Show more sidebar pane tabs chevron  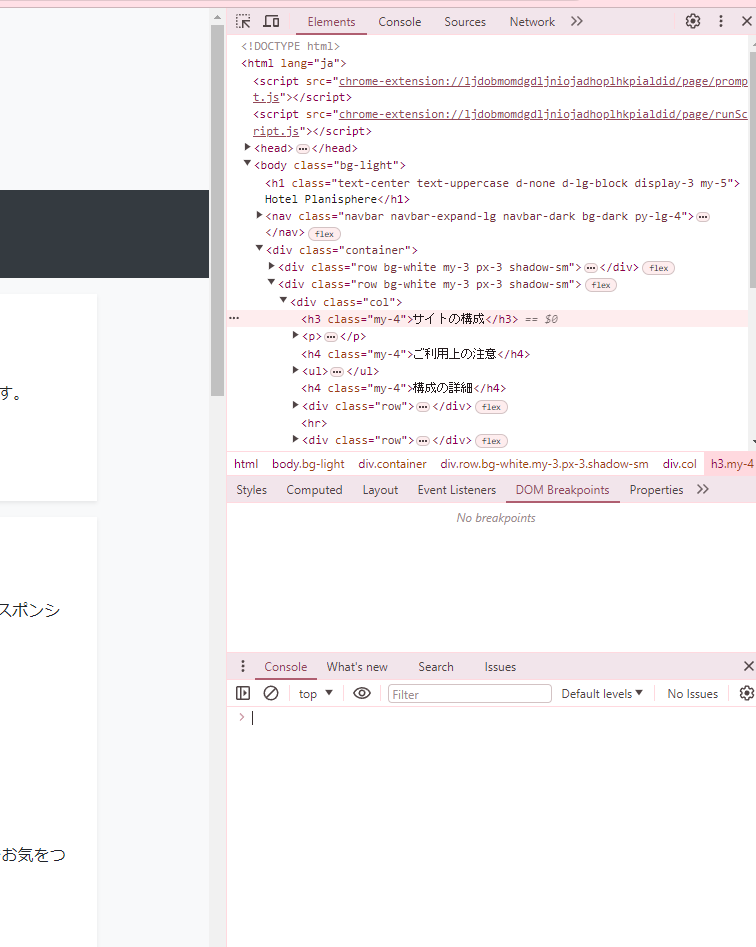coord(702,489)
